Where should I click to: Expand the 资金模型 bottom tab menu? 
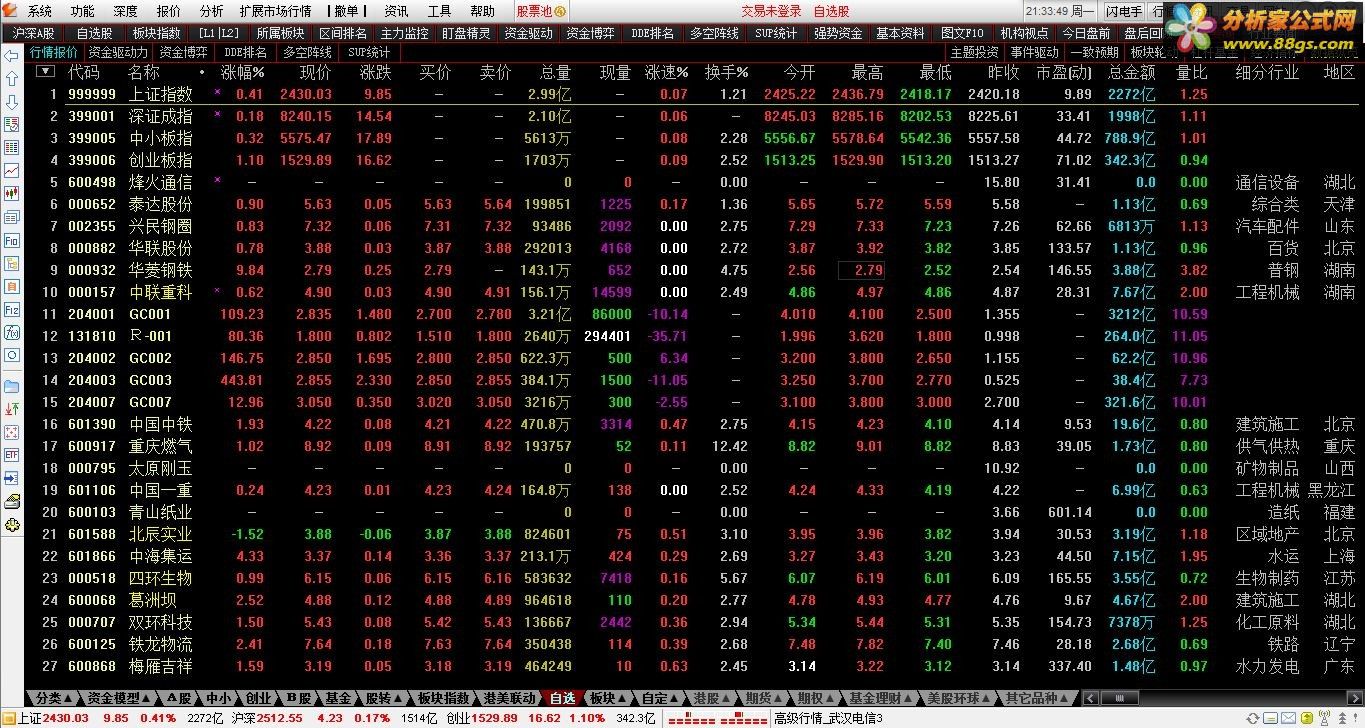tap(119, 698)
